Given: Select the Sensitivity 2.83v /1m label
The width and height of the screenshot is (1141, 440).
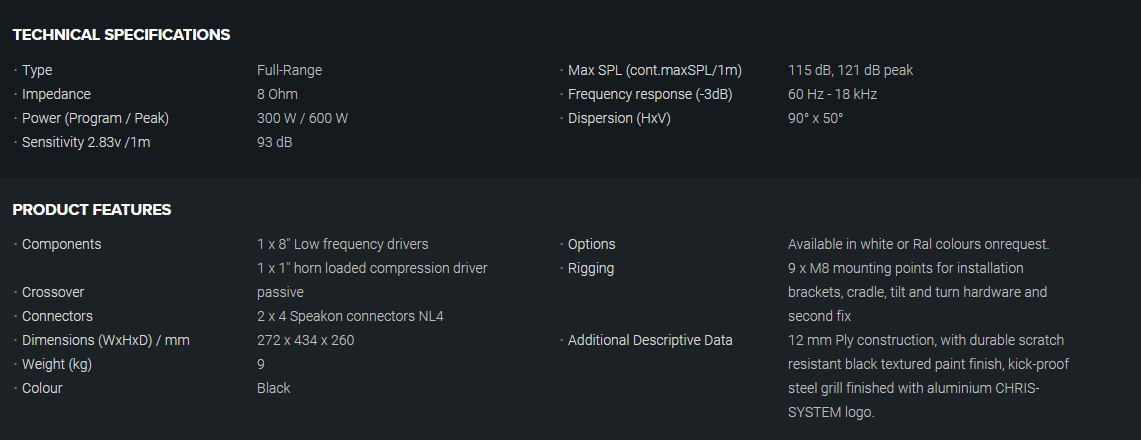Looking at the screenshot, I should click(86, 142).
